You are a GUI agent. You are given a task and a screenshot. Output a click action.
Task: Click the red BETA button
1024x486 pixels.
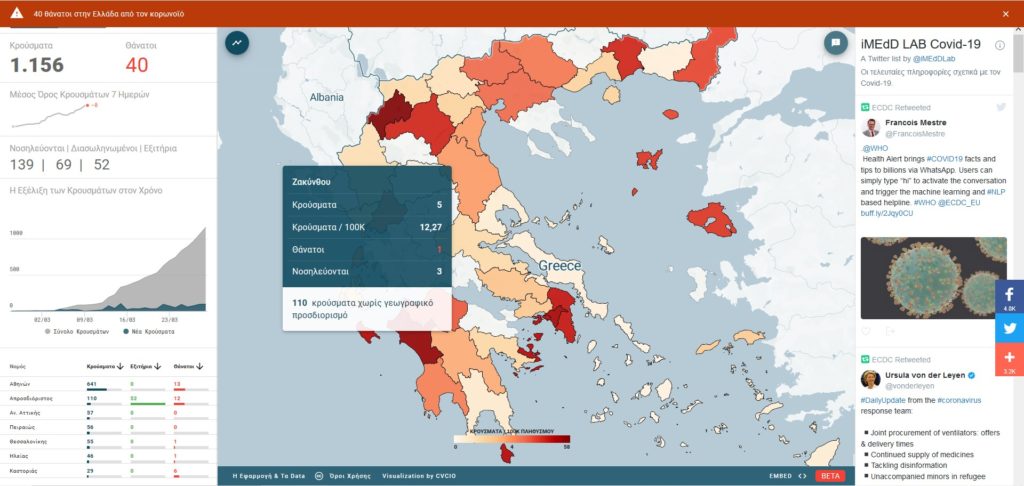coord(830,476)
